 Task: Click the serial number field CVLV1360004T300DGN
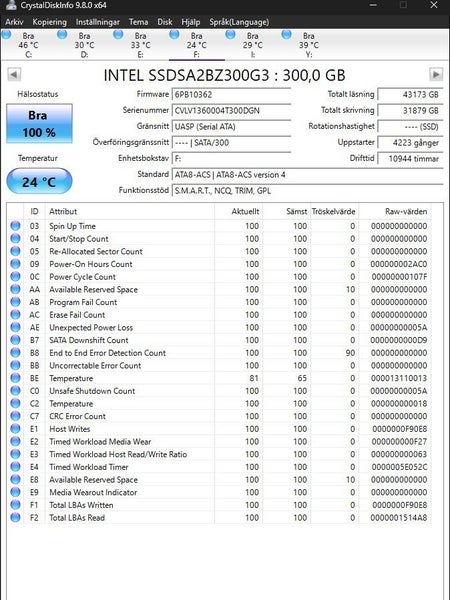pos(231,111)
